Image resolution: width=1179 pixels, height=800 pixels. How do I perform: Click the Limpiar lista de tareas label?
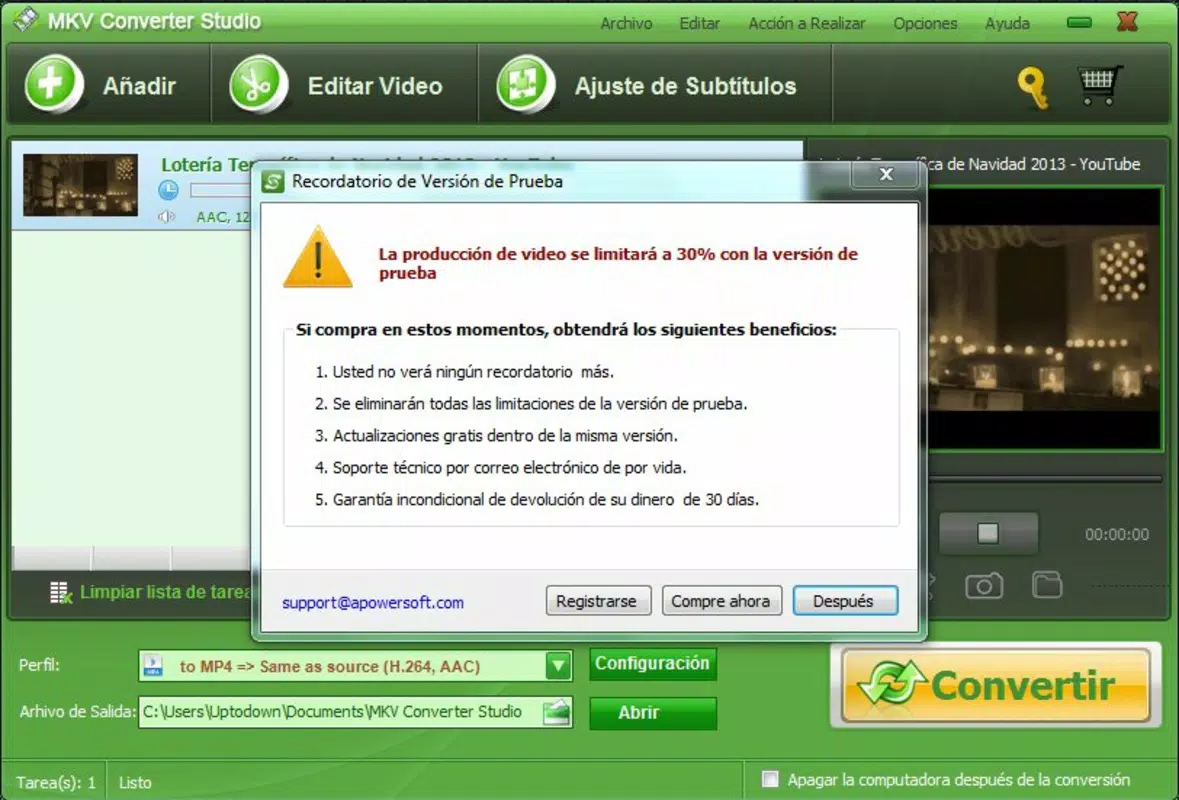click(x=165, y=592)
